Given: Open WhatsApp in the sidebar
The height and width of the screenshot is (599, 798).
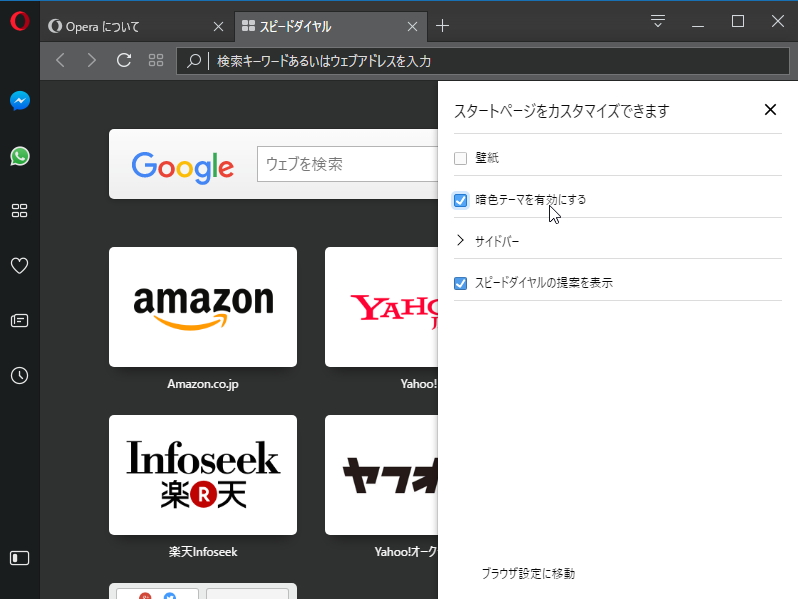Looking at the screenshot, I should pyautogui.click(x=20, y=156).
